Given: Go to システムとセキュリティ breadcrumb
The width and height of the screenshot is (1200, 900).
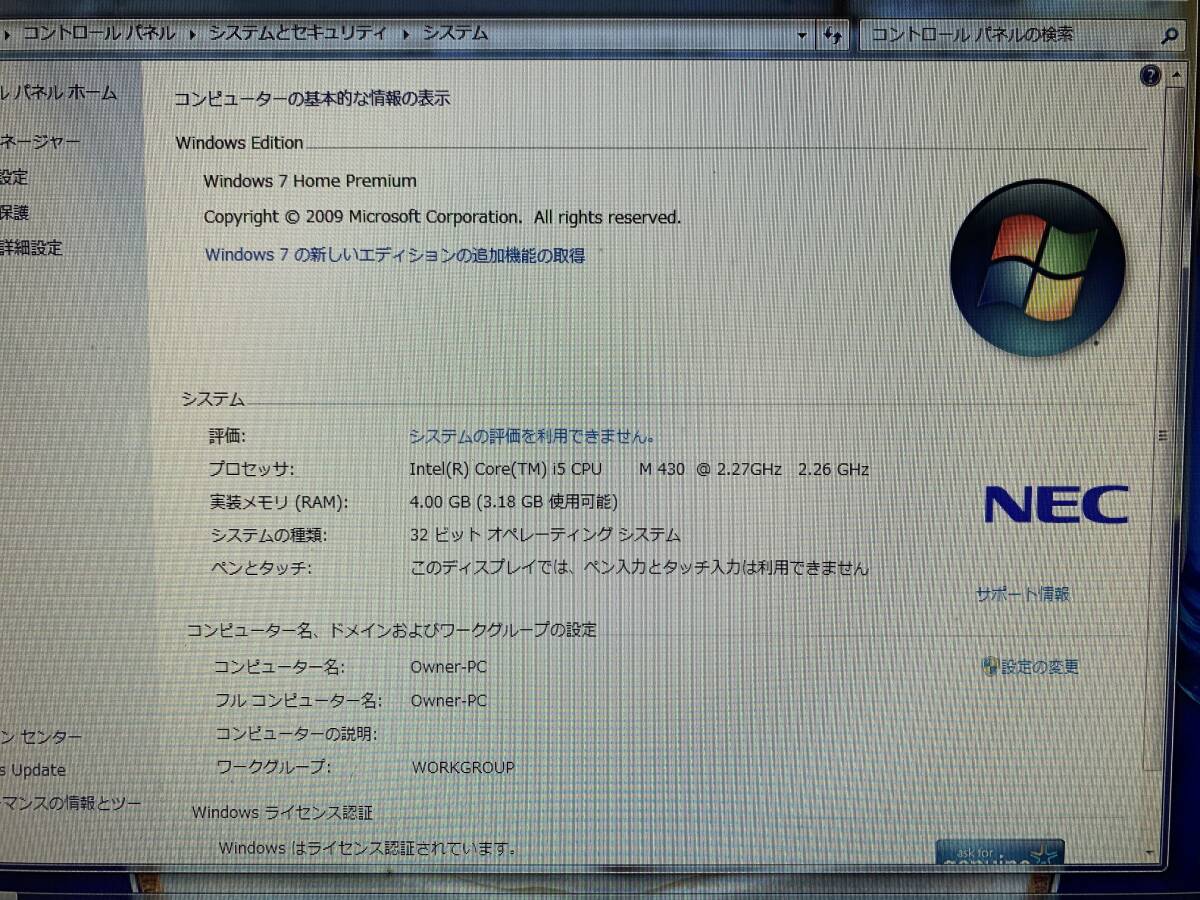Looking at the screenshot, I should [x=297, y=34].
